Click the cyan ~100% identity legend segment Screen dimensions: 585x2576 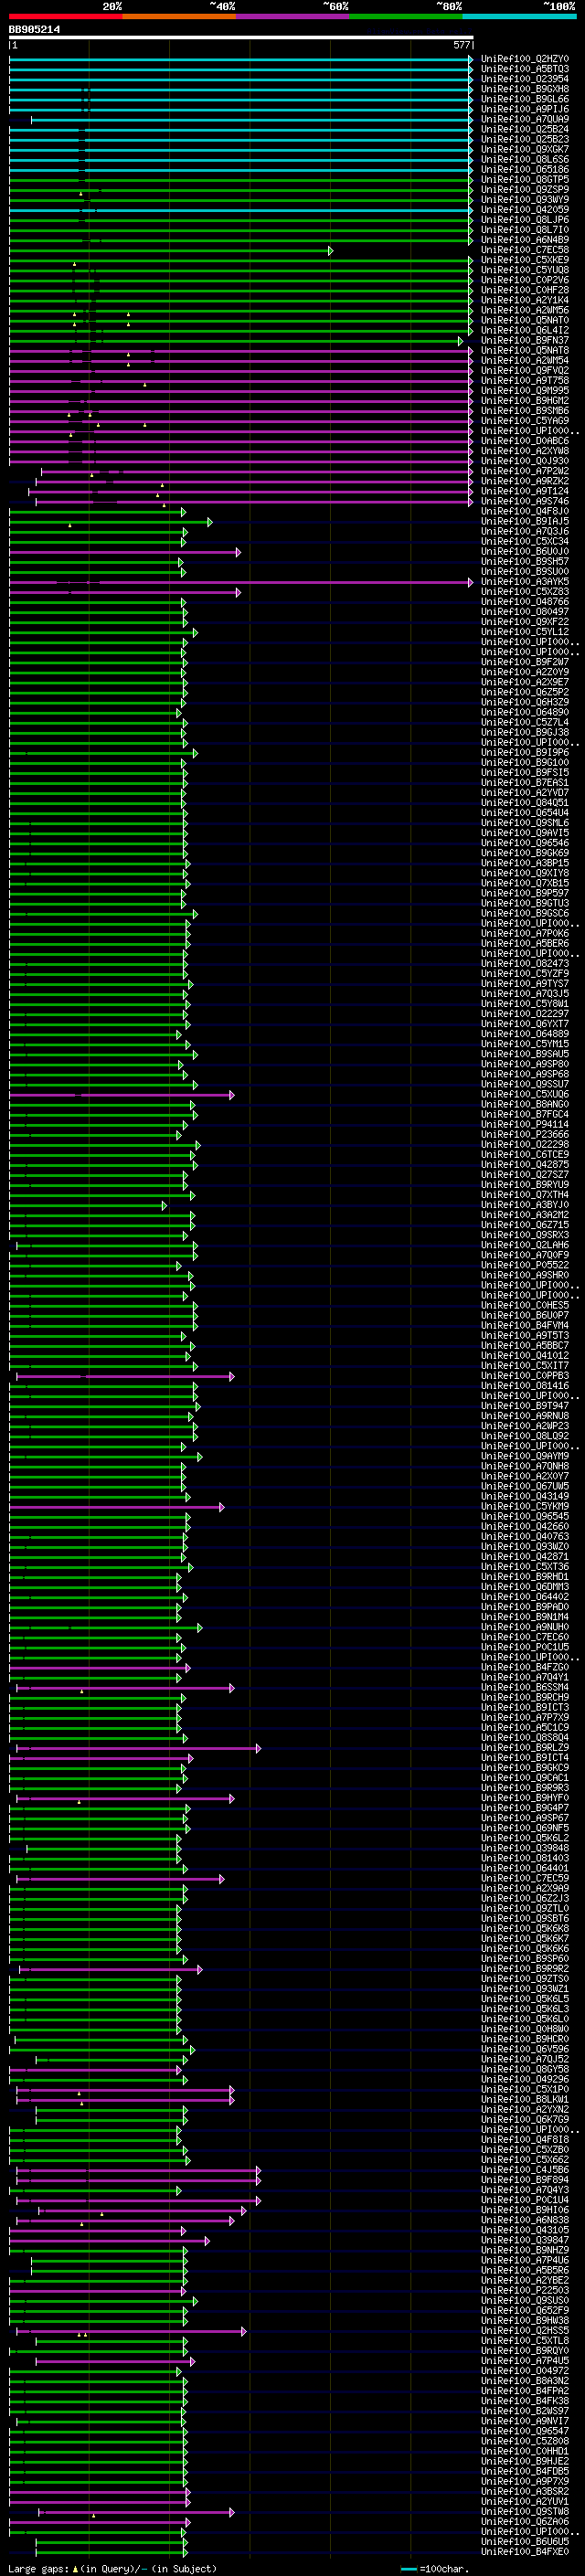click(519, 16)
